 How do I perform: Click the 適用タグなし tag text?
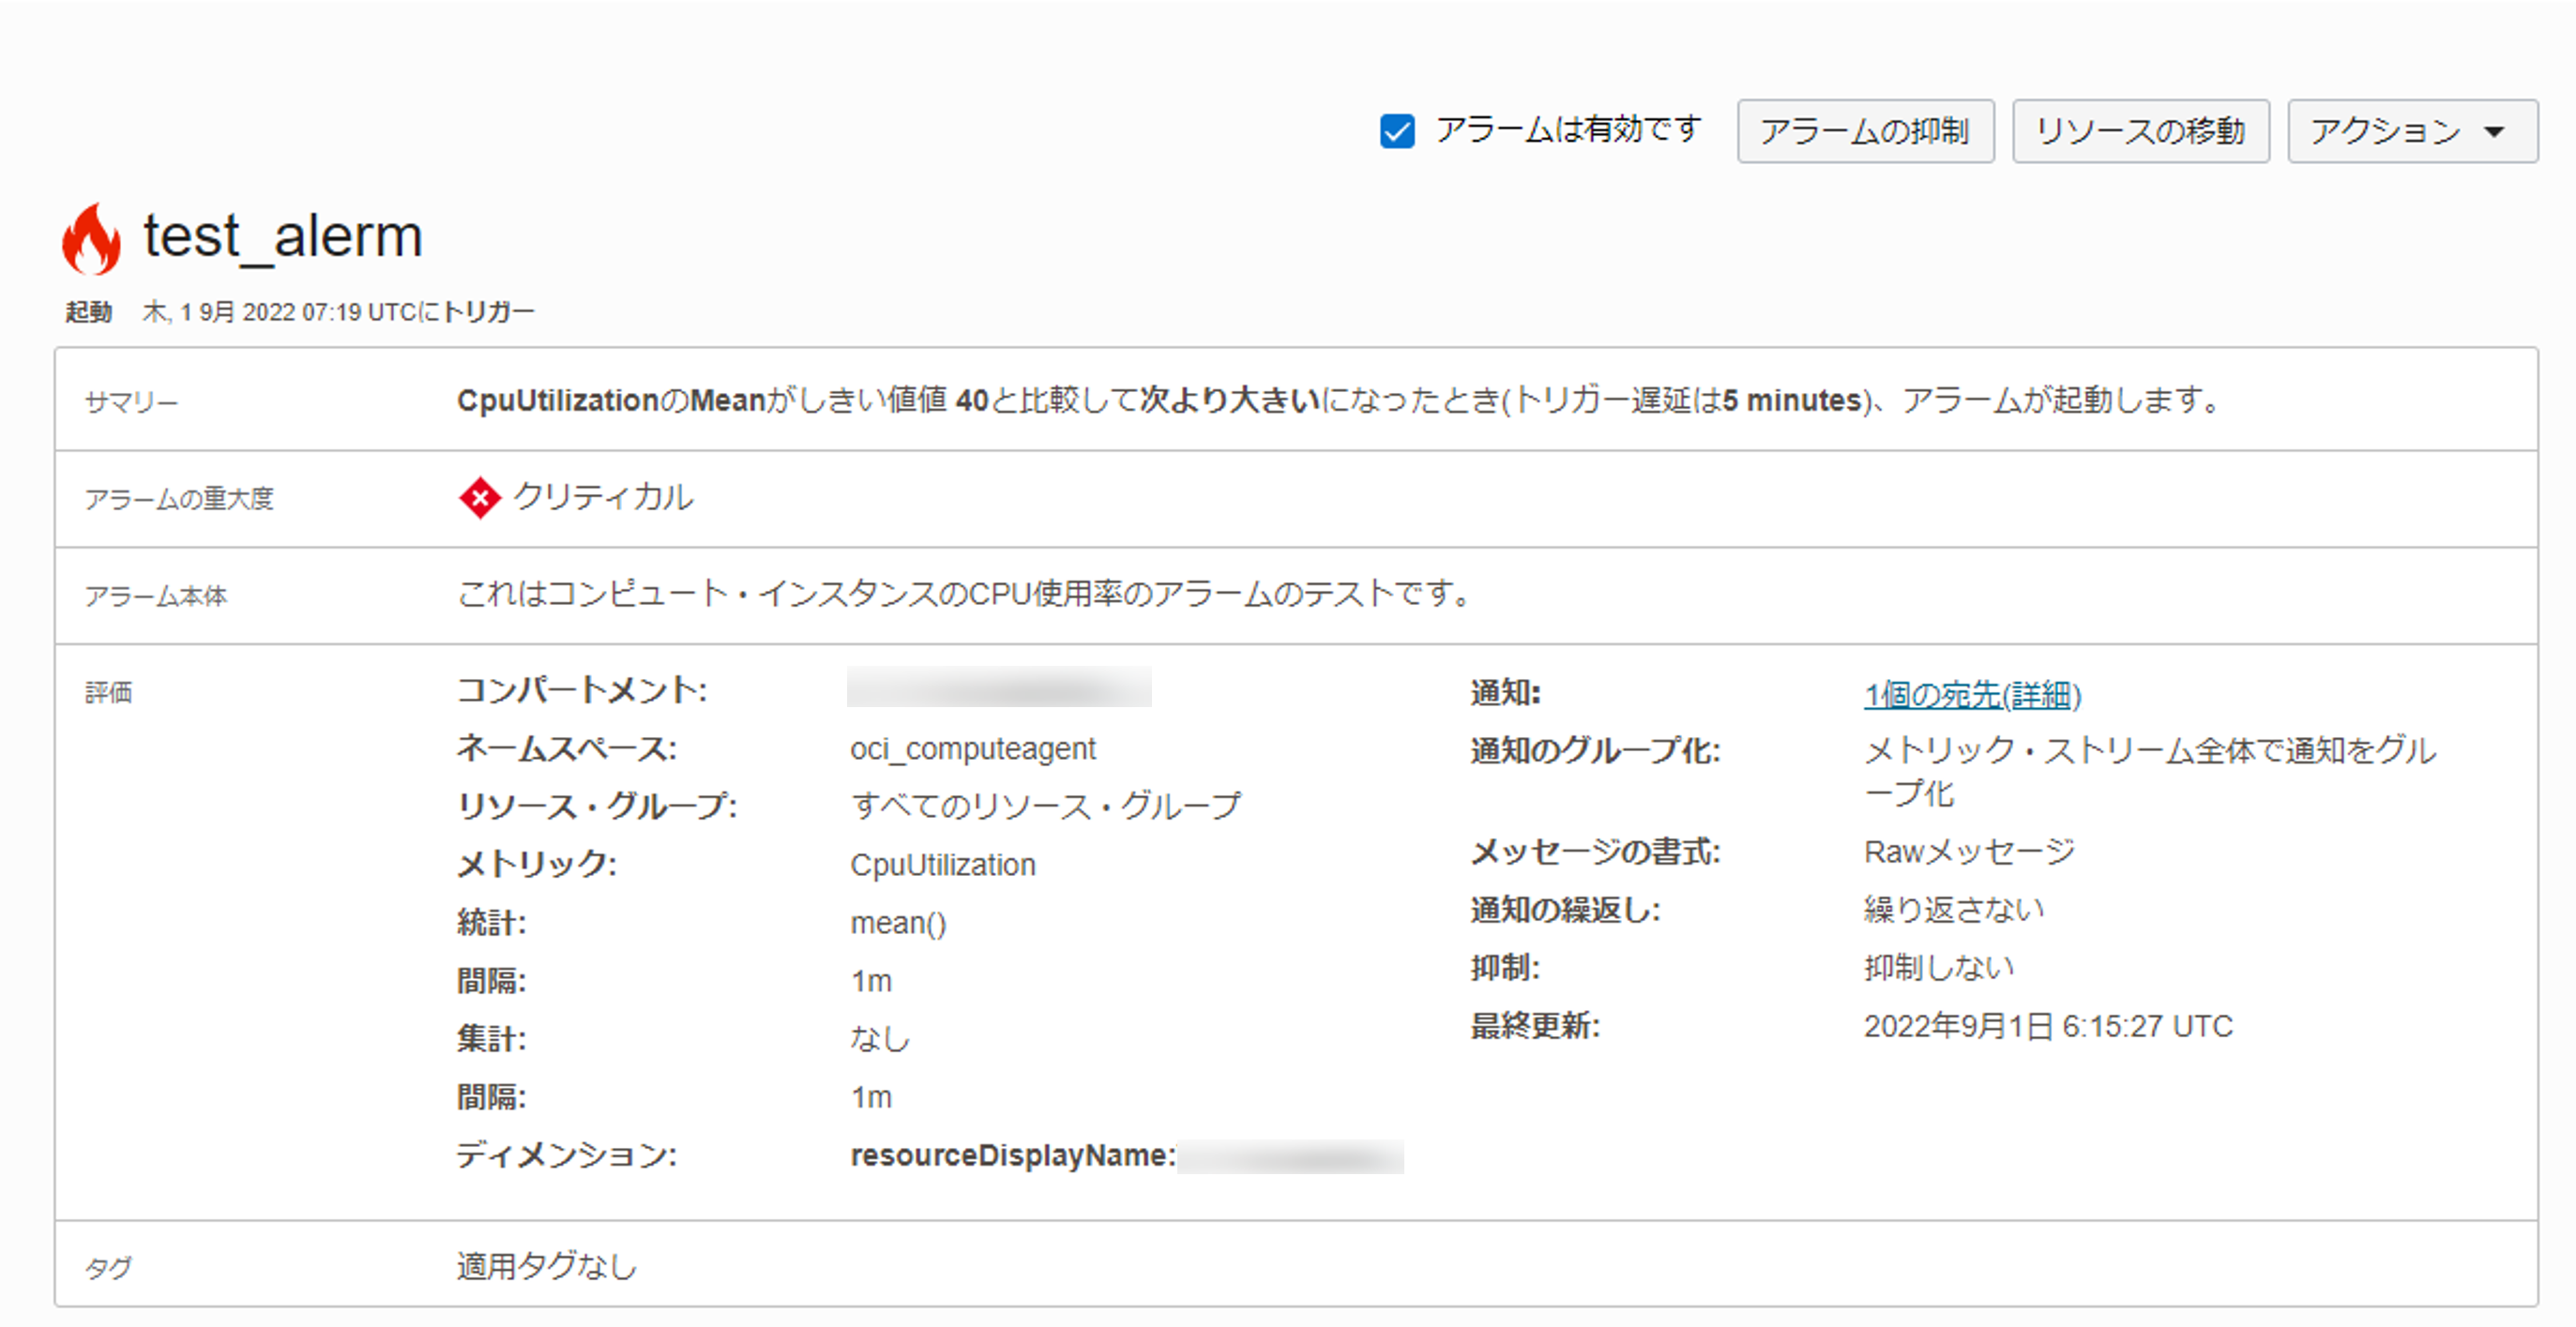546,1266
